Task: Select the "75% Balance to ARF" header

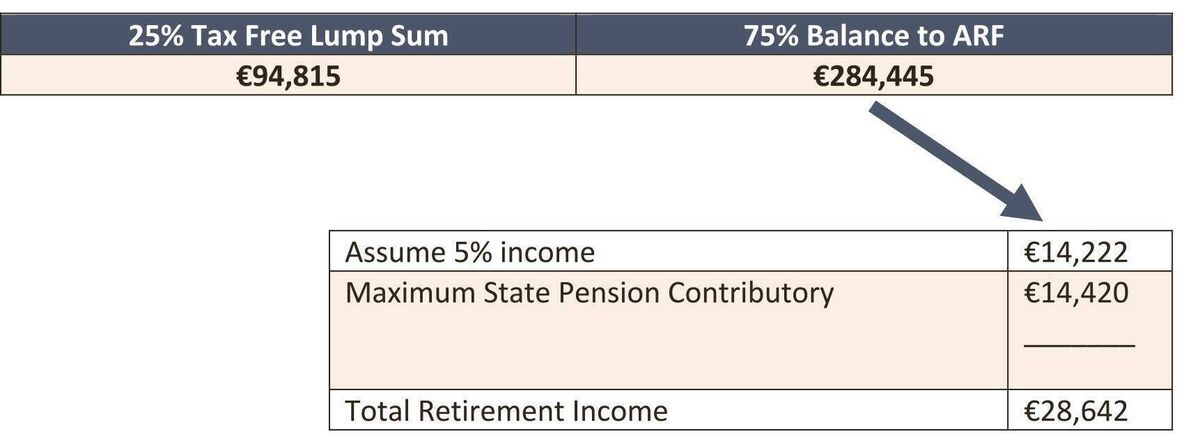Action: pyautogui.click(x=873, y=37)
